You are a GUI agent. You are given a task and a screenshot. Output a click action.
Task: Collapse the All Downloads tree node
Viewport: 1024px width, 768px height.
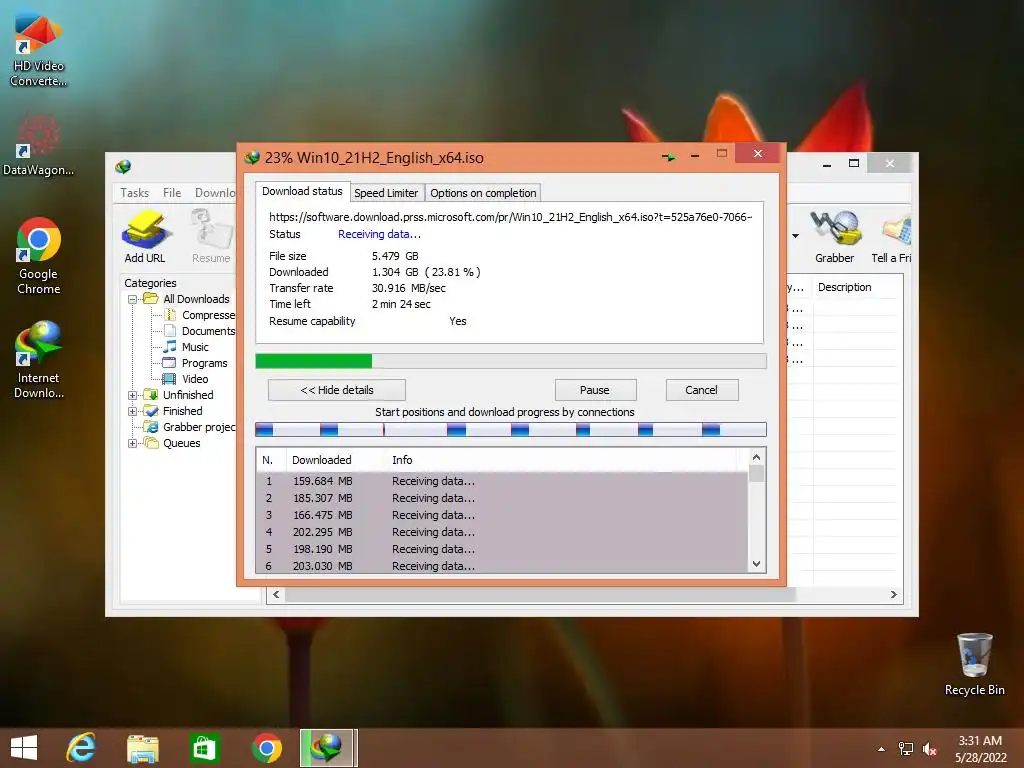(x=133, y=299)
